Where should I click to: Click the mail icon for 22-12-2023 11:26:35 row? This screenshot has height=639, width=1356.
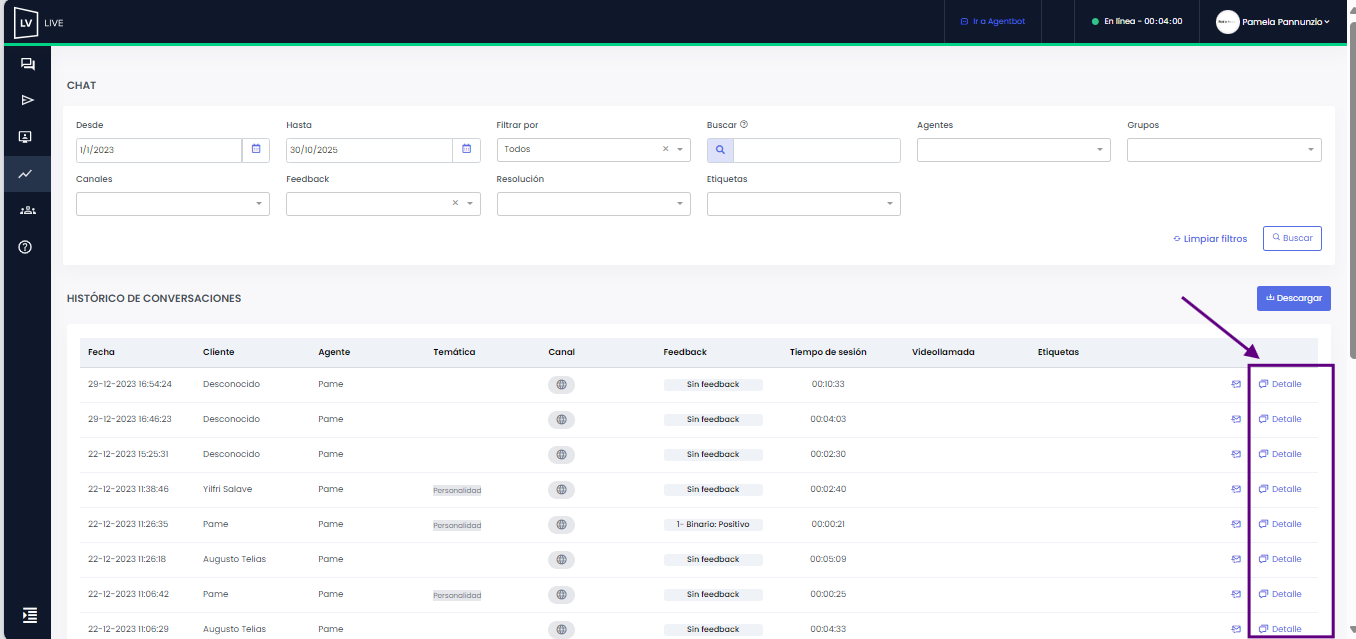[1236, 524]
